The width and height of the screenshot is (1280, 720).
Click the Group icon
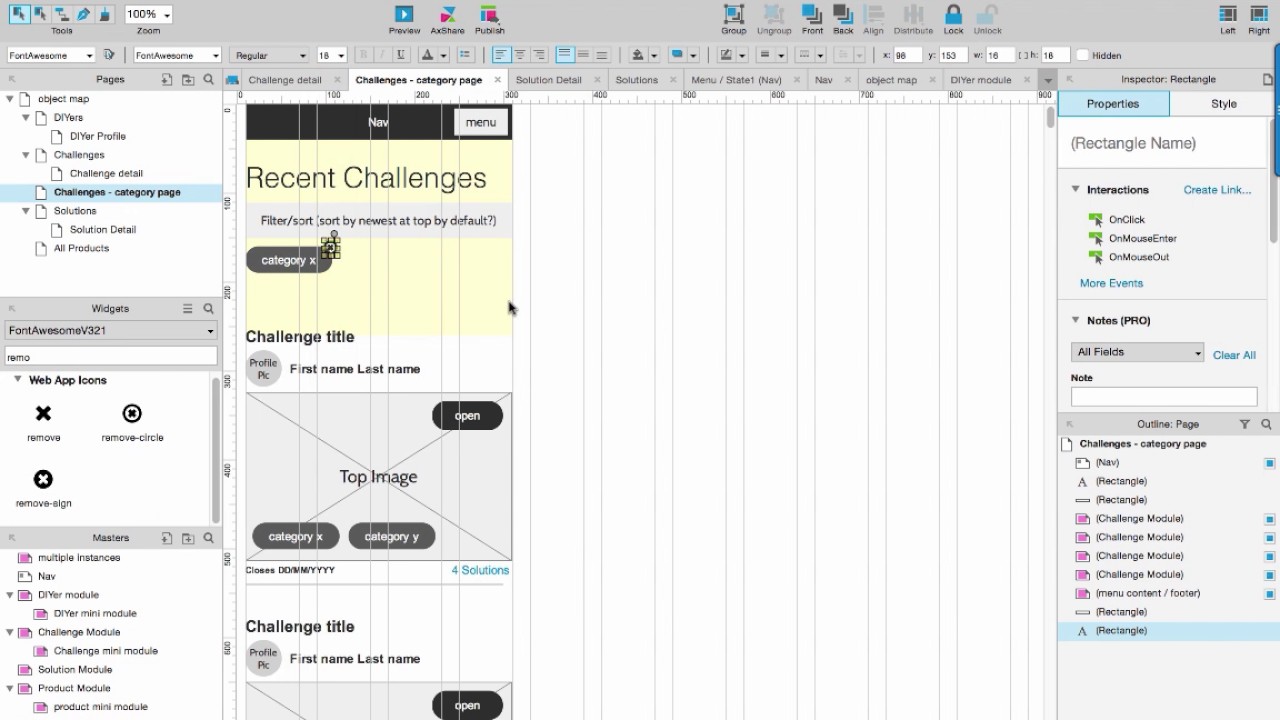click(734, 14)
